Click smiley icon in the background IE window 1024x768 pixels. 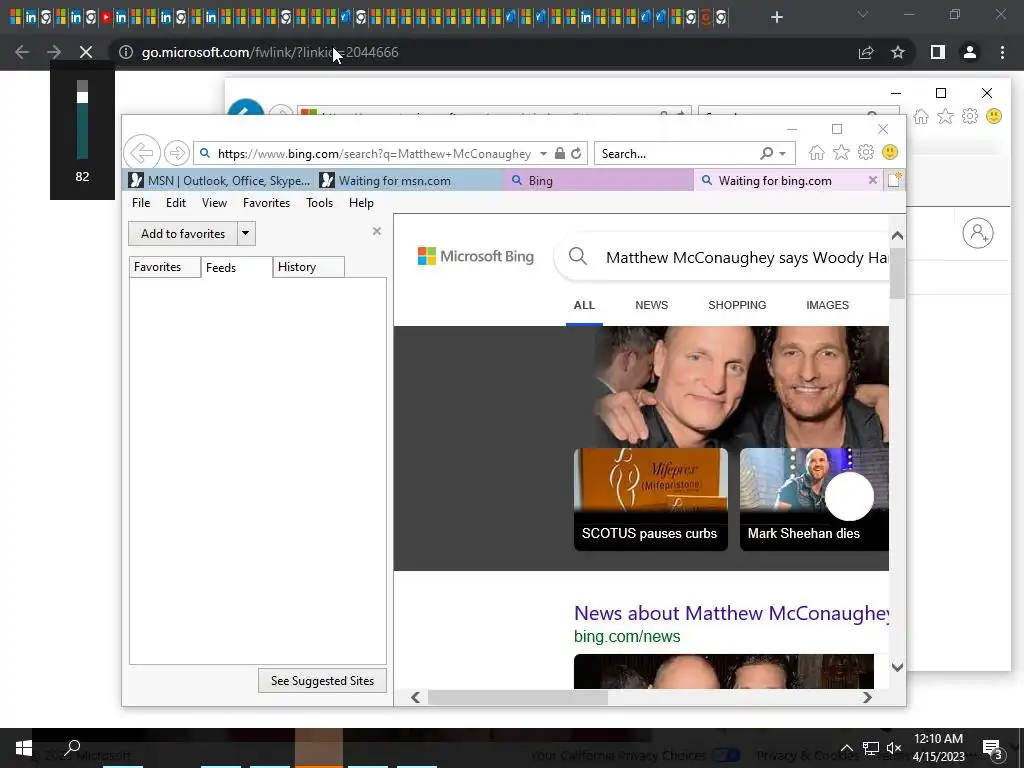point(994,117)
